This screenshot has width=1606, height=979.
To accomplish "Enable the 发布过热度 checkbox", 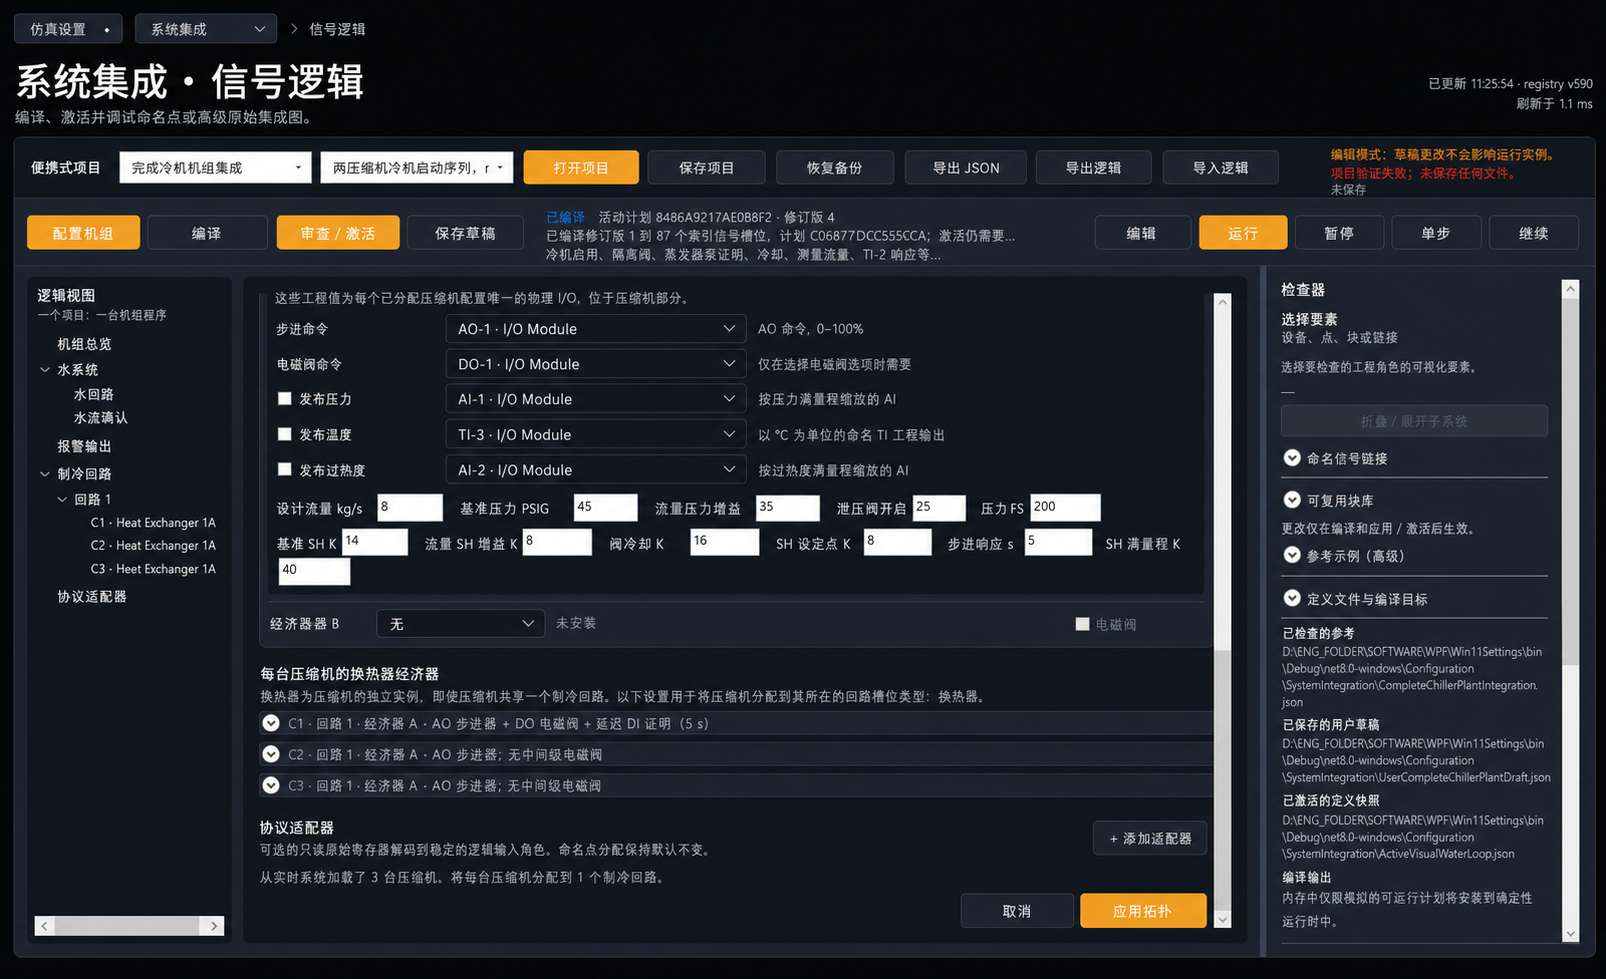I will click(285, 469).
